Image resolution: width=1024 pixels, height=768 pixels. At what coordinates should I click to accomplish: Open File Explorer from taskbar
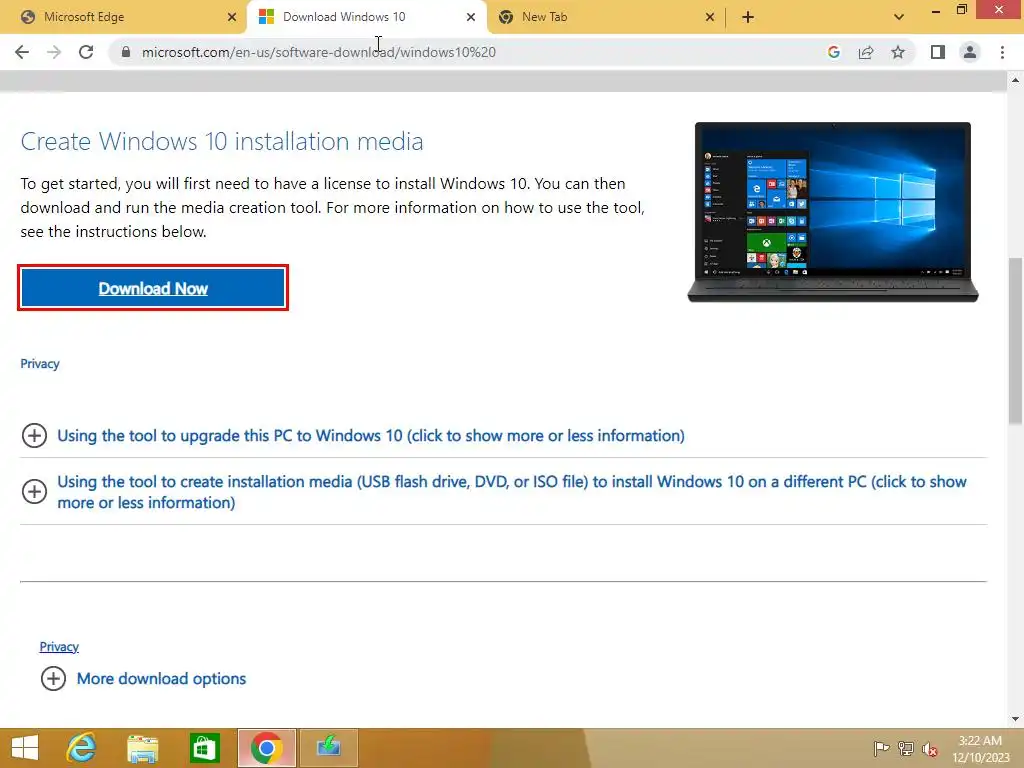coord(143,748)
